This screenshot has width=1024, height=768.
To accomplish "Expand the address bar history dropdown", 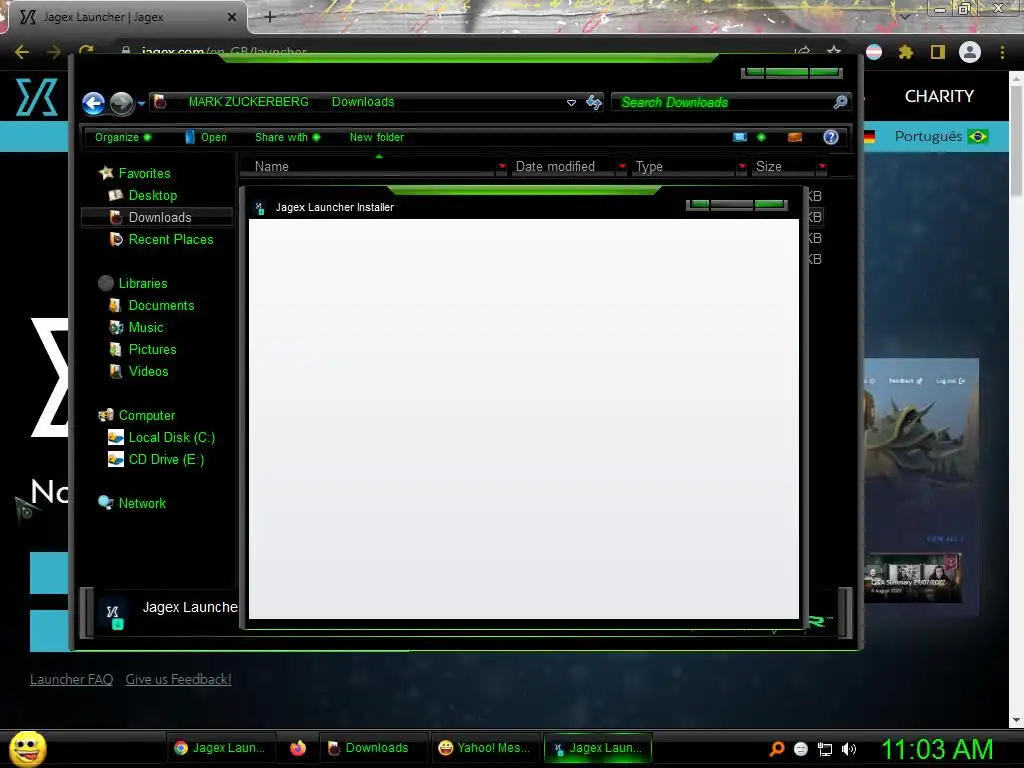I will [571, 103].
